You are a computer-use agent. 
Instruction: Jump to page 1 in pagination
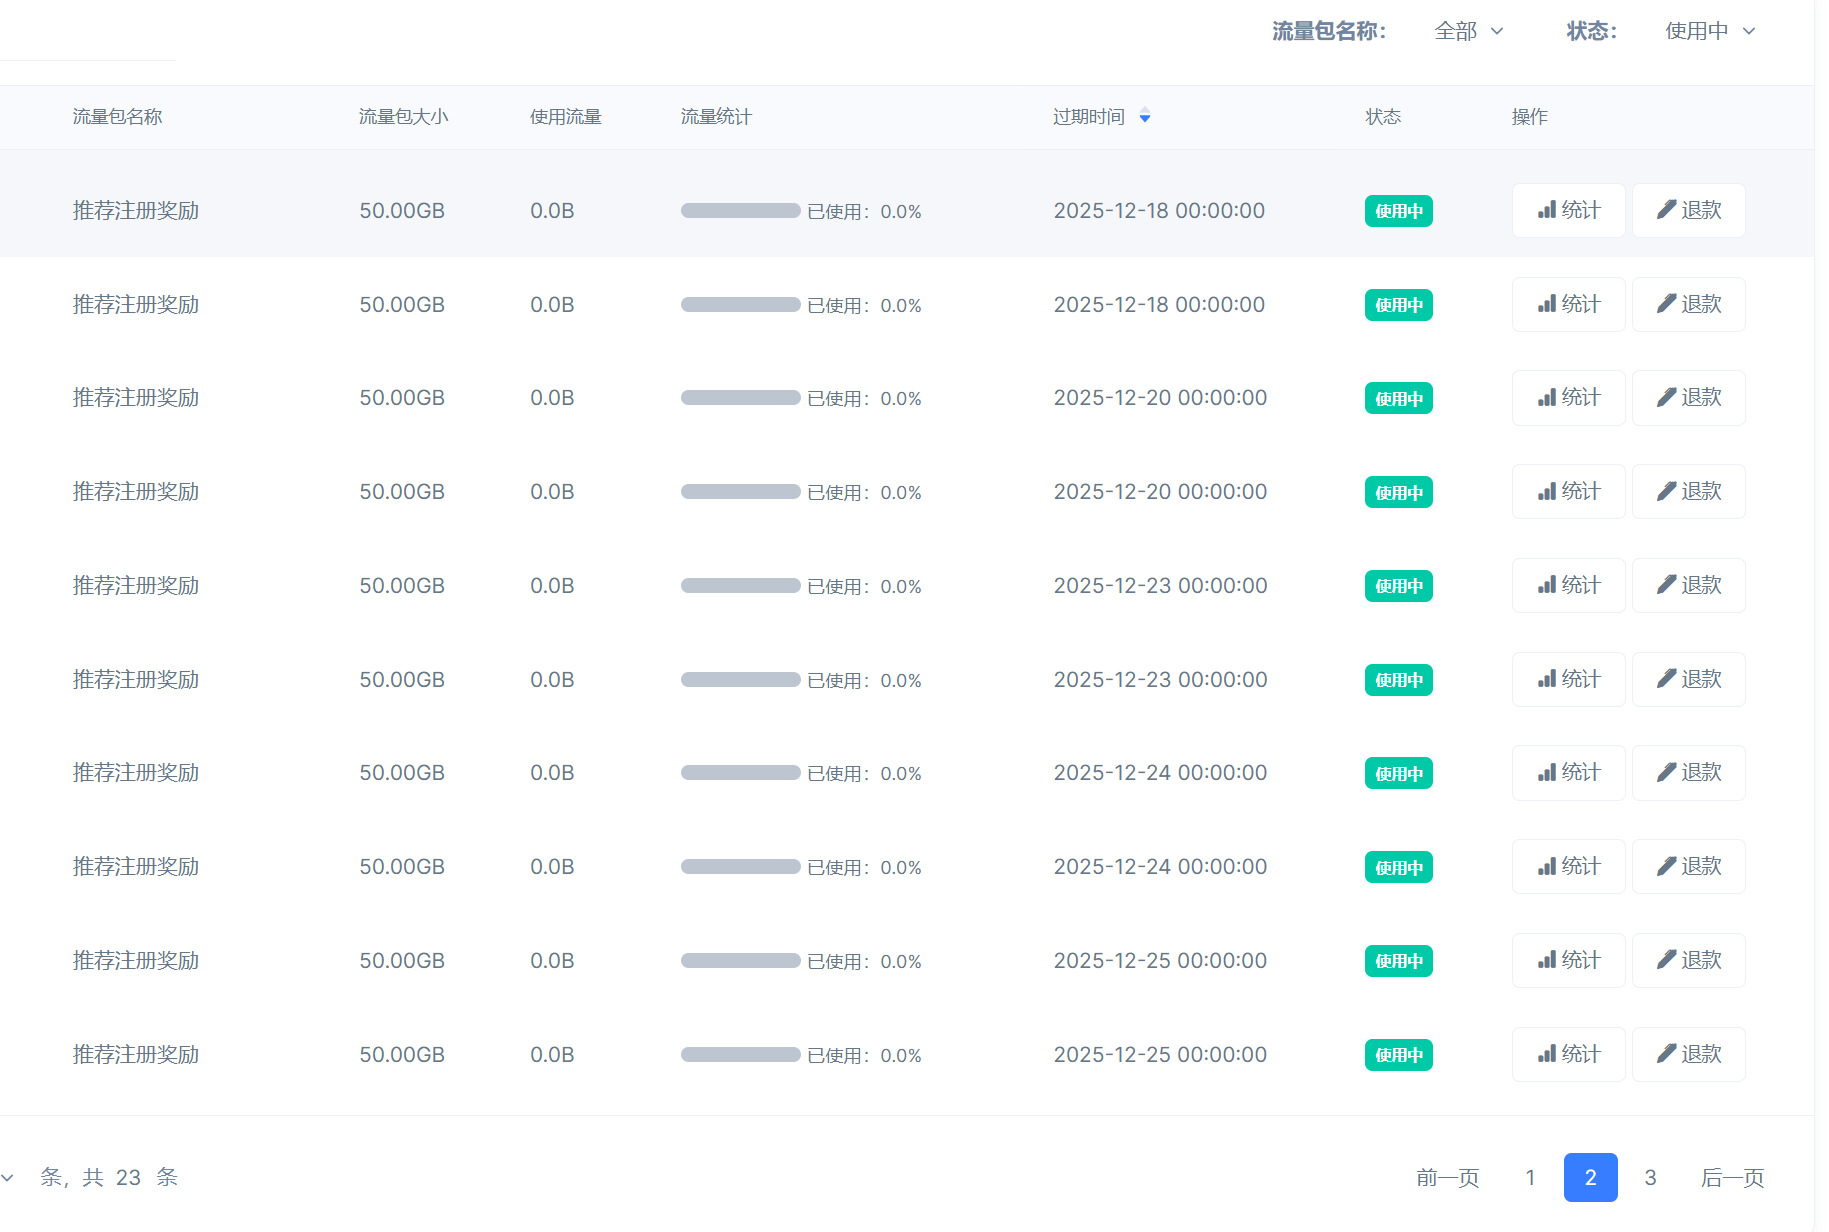tap(1530, 1178)
